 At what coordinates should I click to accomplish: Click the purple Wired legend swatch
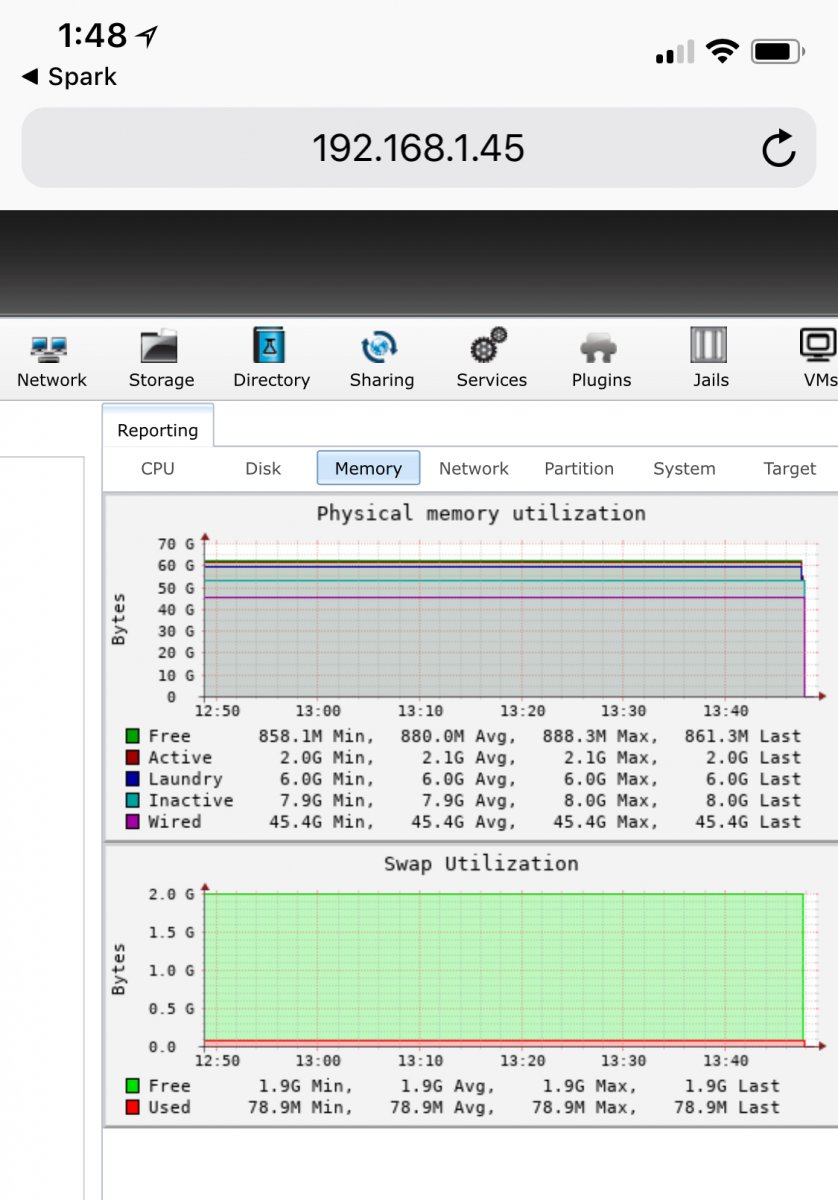132,822
